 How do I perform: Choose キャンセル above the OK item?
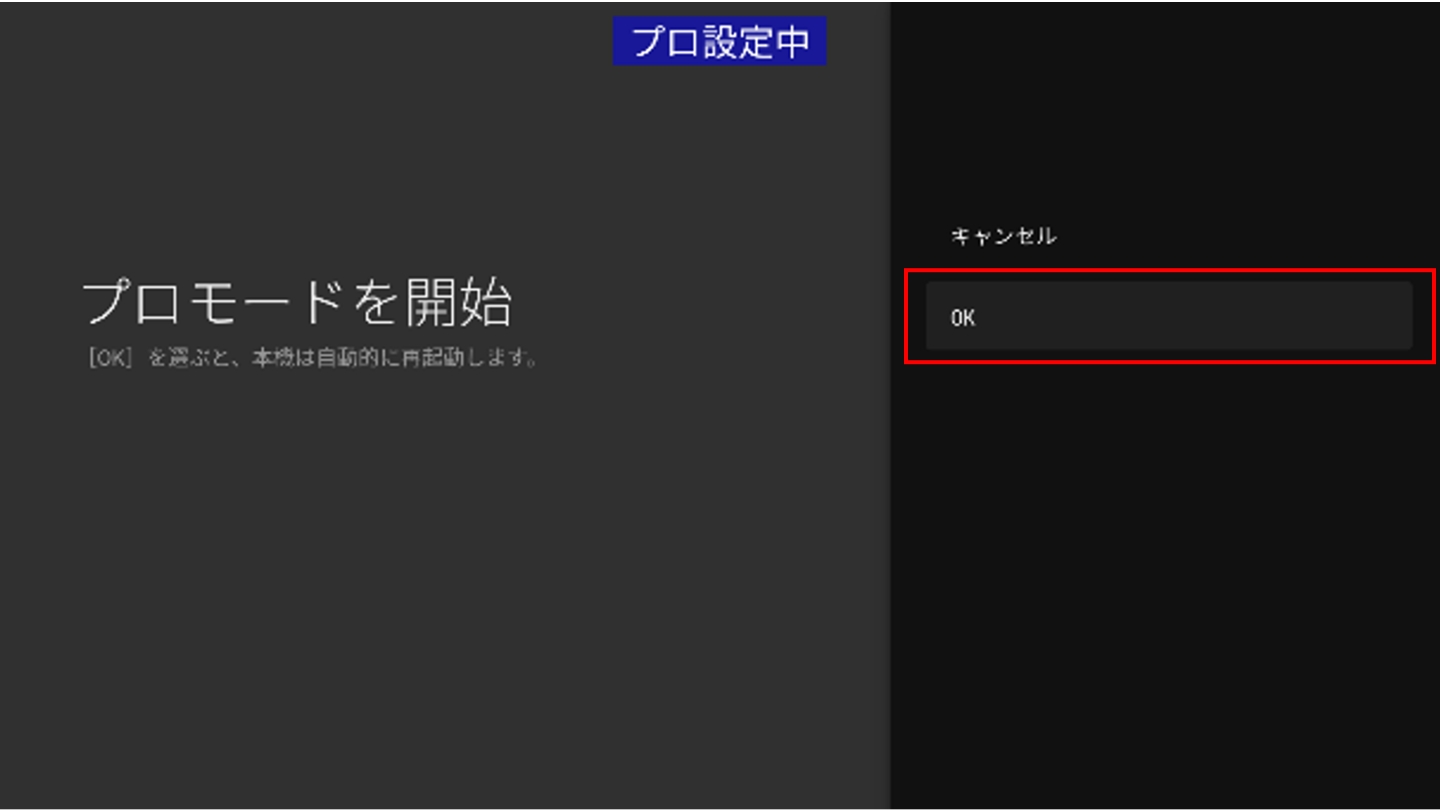1003,237
